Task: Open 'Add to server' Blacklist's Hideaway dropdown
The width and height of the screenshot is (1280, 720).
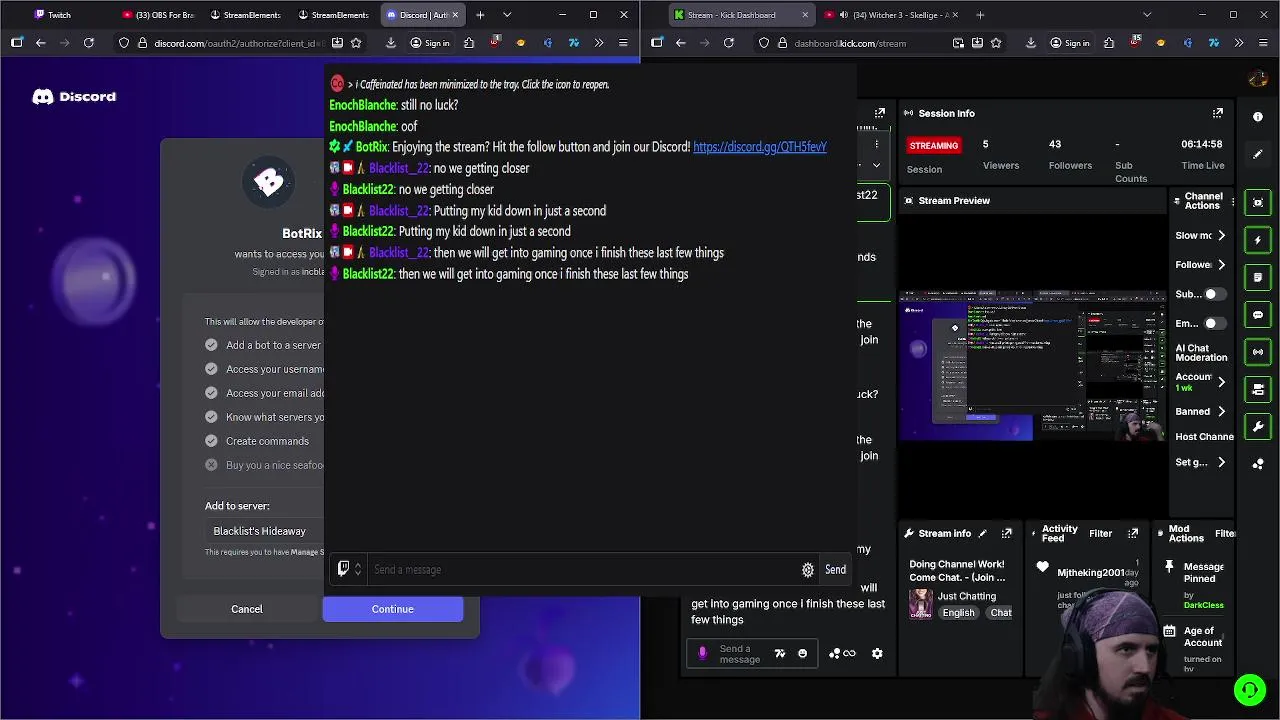Action: (x=265, y=531)
